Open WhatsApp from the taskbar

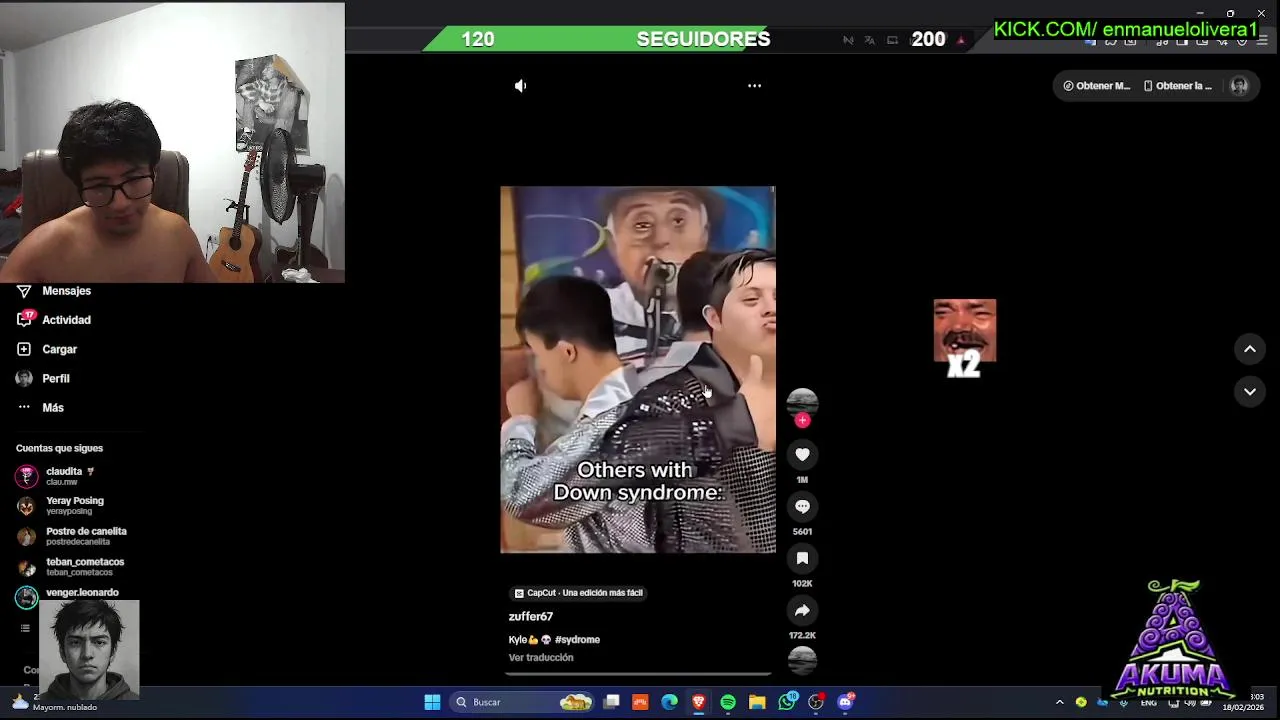(x=787, y=702)
